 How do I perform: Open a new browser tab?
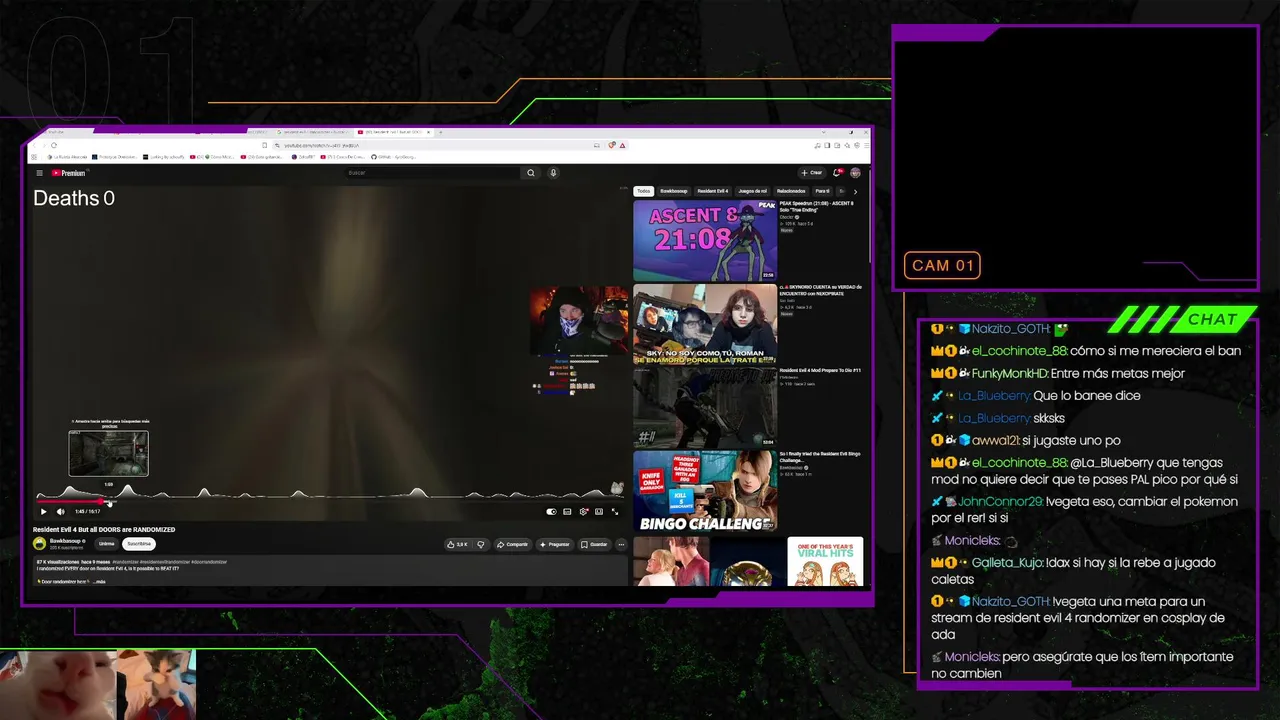[x=441, y=132]
